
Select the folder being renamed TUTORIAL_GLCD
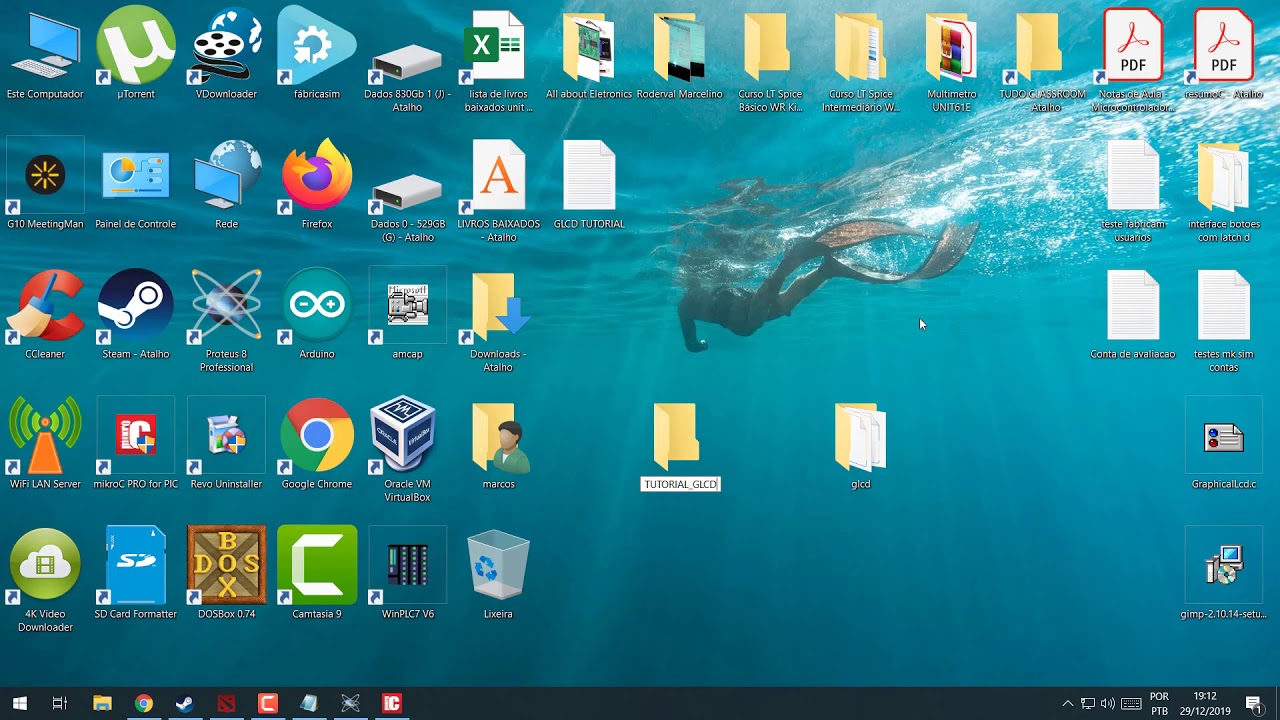coord(676,436)
